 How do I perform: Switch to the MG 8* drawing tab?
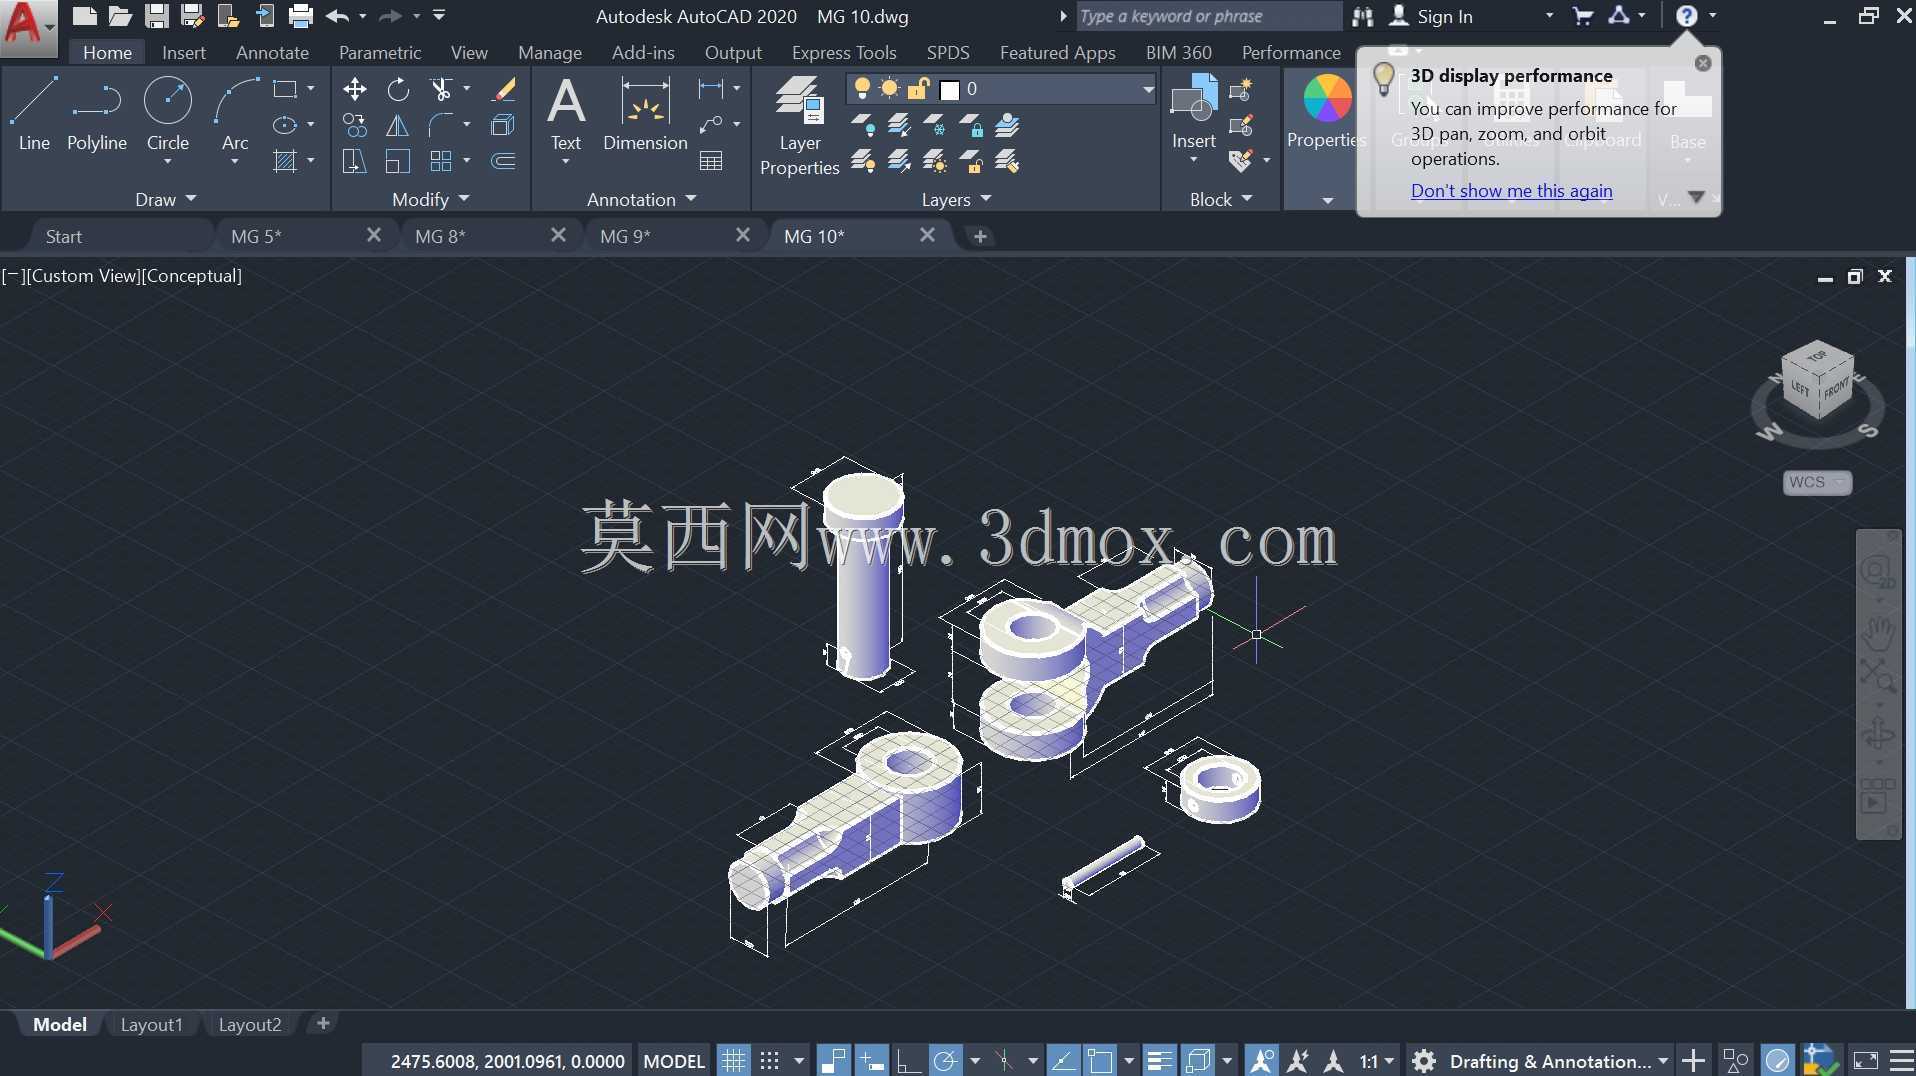(x=440, y=236)
